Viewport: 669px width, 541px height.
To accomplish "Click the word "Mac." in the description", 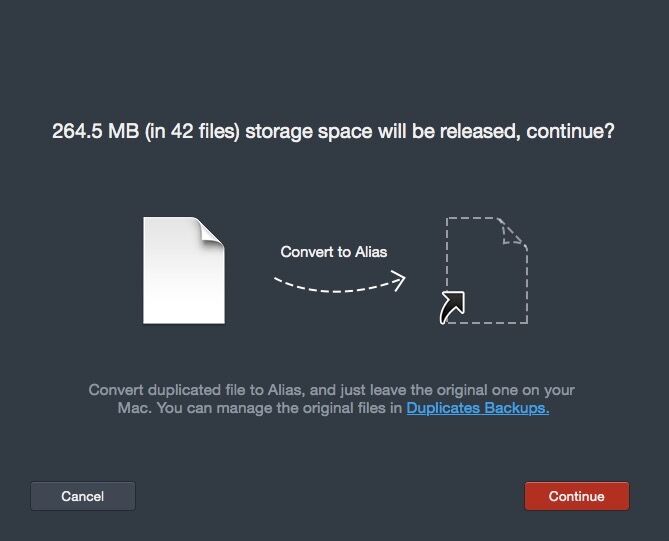I will pos(134,408).
